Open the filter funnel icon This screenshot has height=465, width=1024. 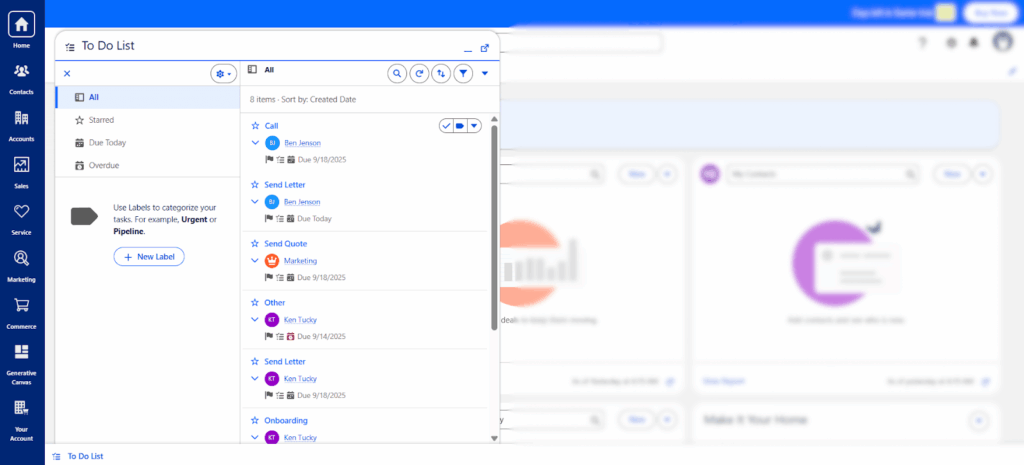coord(463,73)
